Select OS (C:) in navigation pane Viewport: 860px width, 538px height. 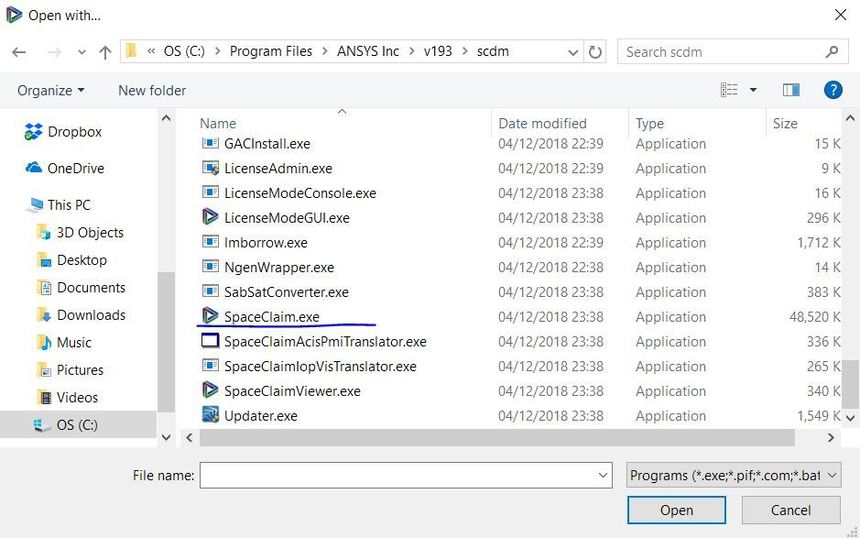(x=77, y=424)
